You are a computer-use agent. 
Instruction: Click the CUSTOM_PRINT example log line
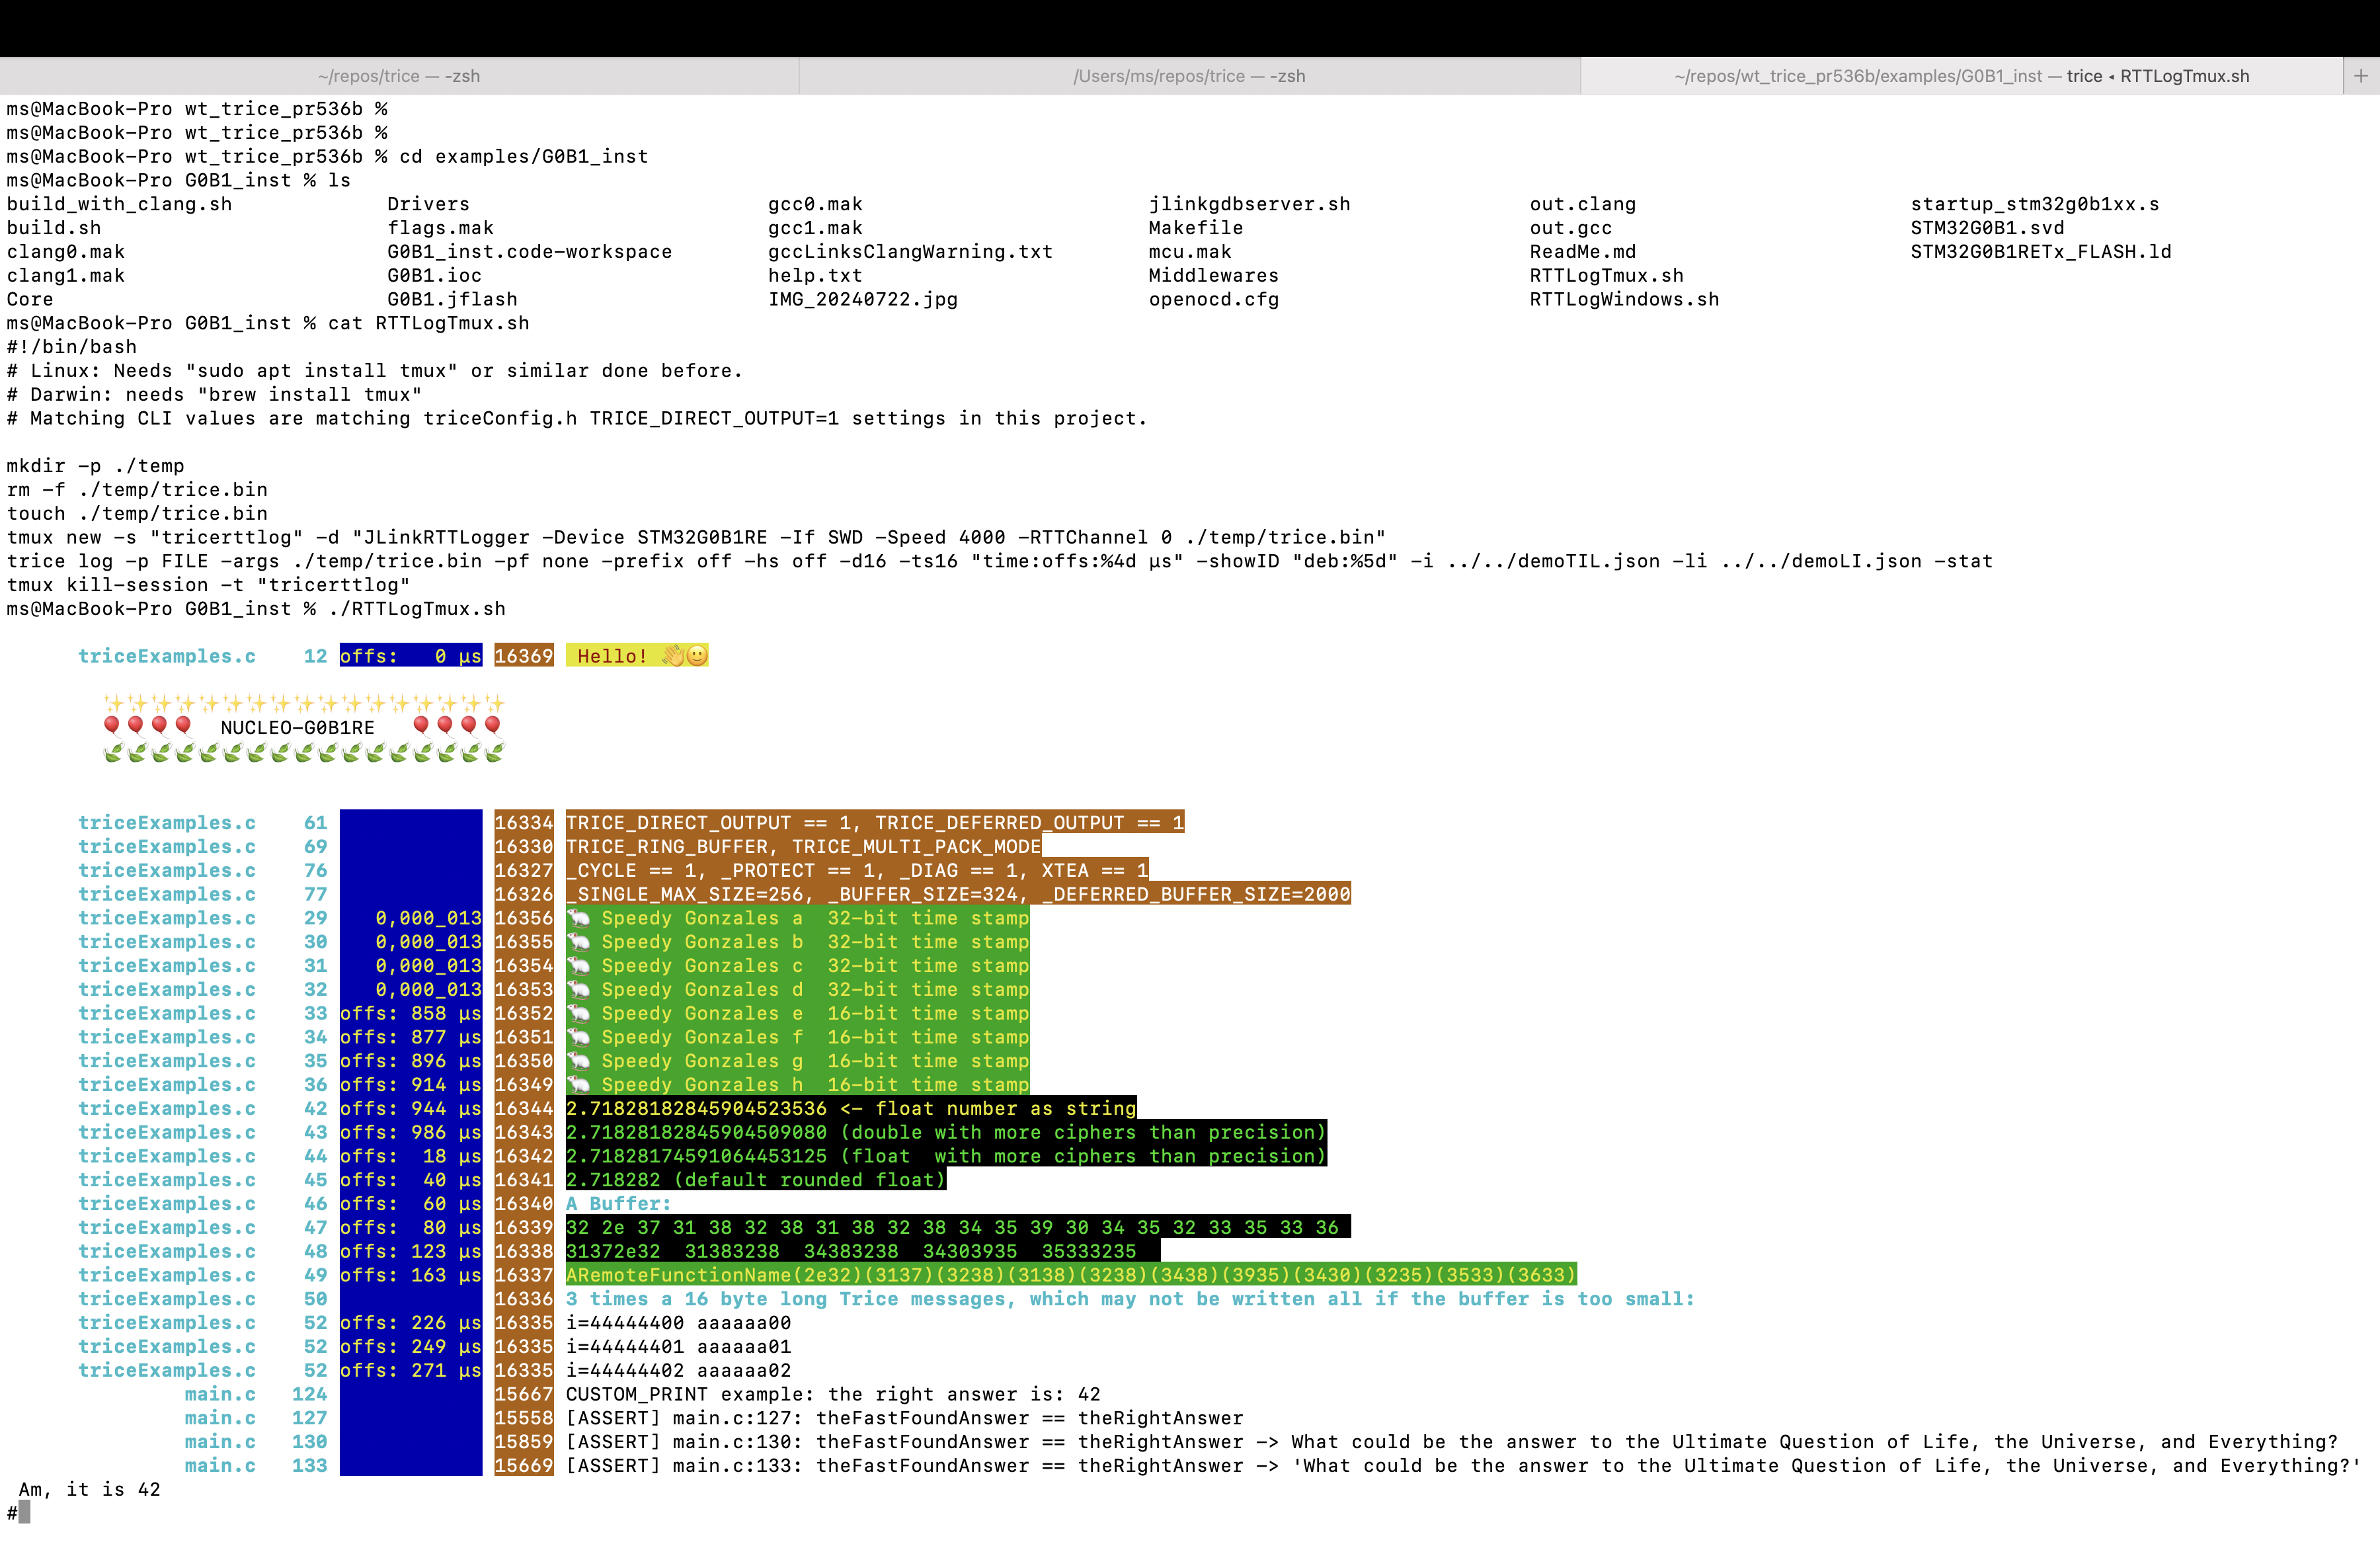point(832,1394)
